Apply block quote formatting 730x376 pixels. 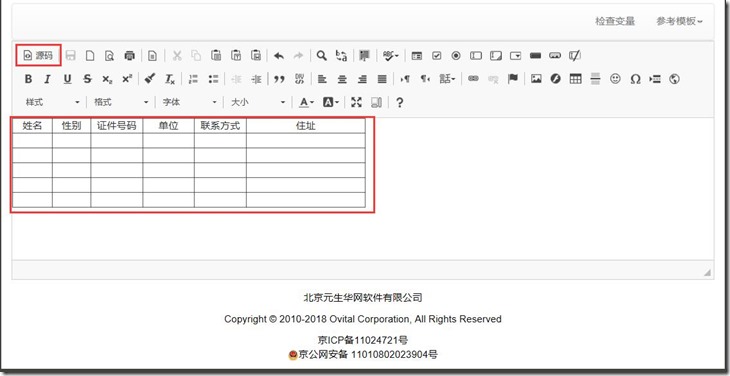(279, 80)
